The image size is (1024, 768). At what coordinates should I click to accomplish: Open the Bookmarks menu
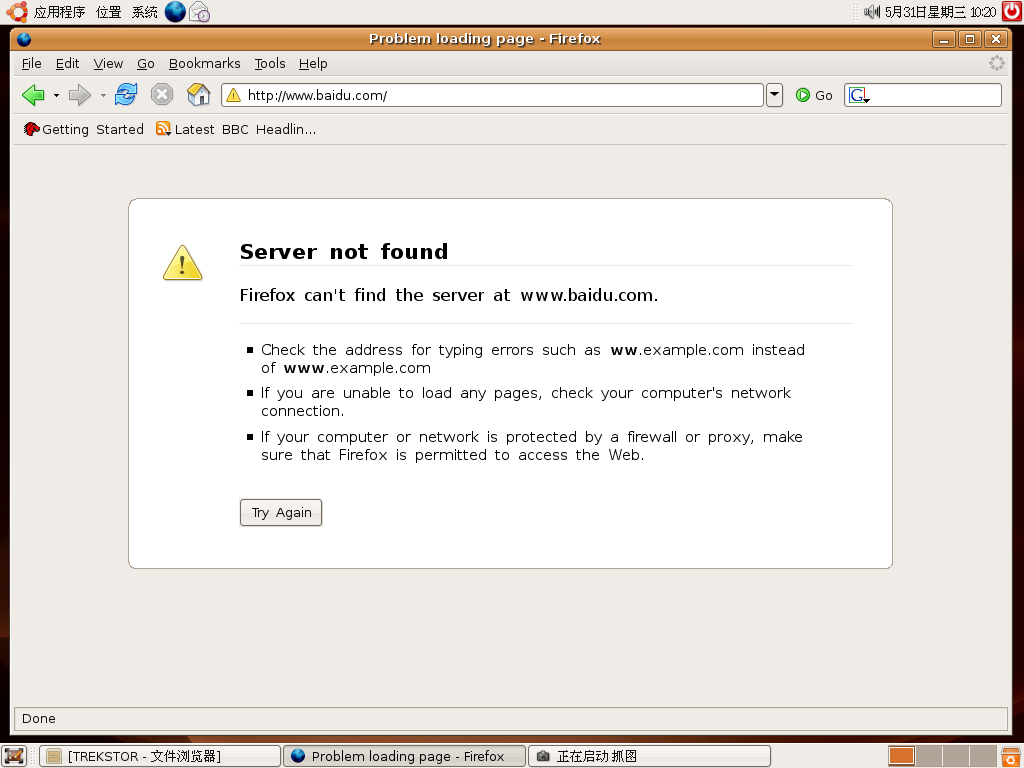tap(204, 63)
